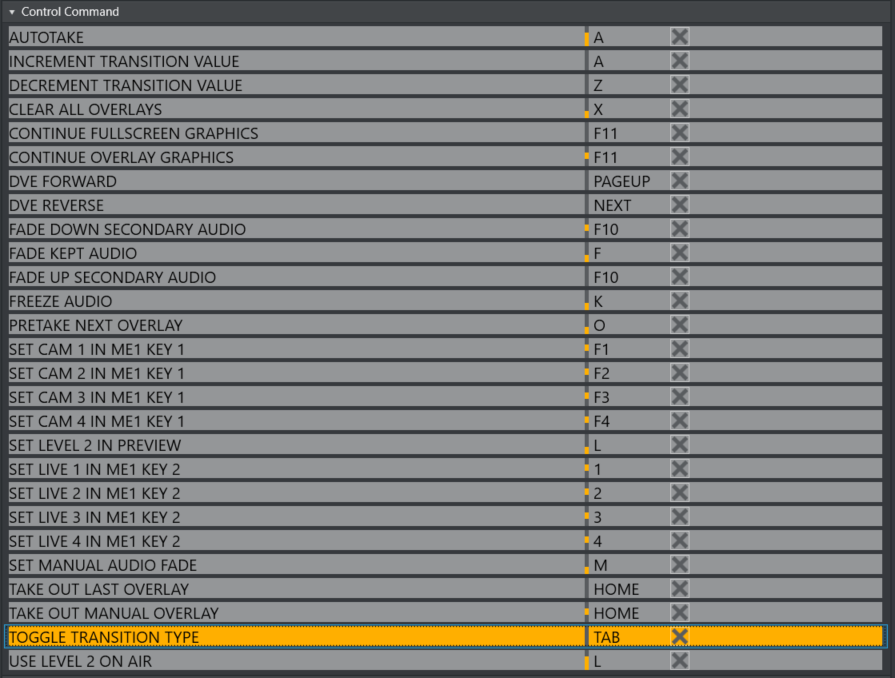
Task: Clear USE LEVEL 2 ON AIR shortcut
Action: tap(679, 661)
